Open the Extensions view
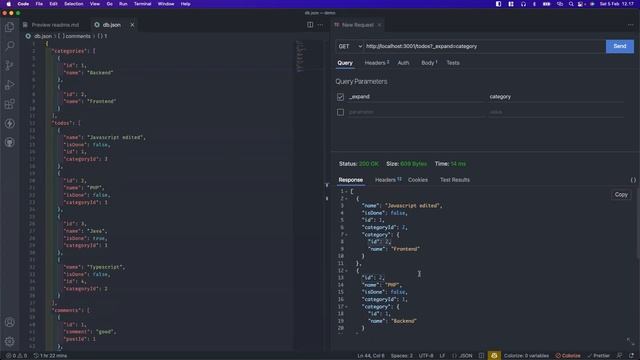Image resolution: width=640 pixels, height=360 pixels. click(x=9, y=104)
